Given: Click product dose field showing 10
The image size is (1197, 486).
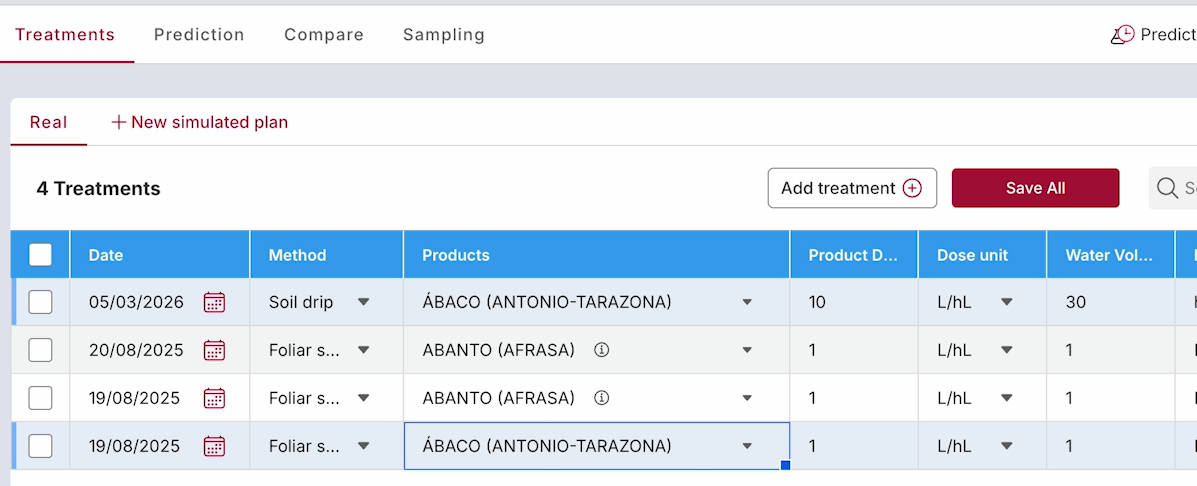Looking at the screenshot, I should tap(852, 302).
